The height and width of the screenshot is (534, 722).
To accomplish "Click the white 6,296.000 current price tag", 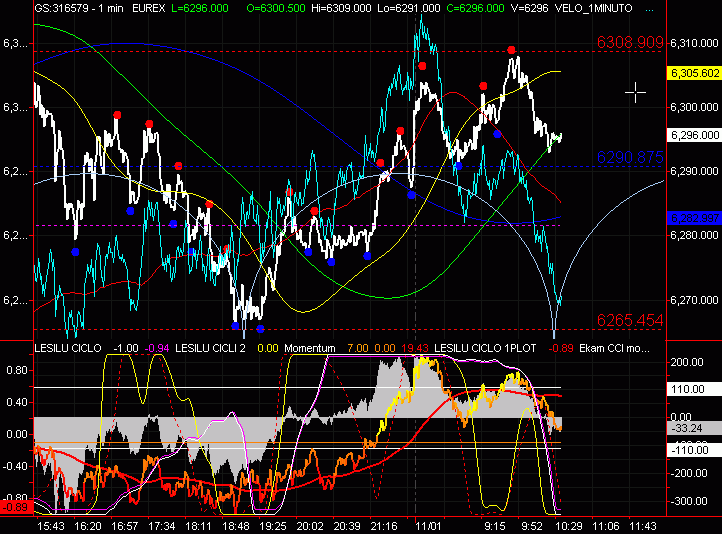I will pos(694,135).
